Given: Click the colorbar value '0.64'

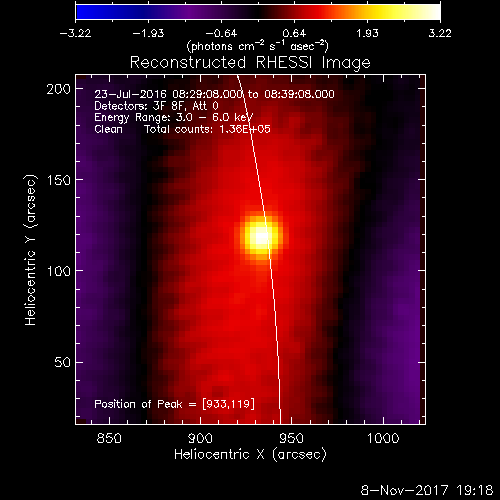Looking at the screenshot, I should coord(294,33).
